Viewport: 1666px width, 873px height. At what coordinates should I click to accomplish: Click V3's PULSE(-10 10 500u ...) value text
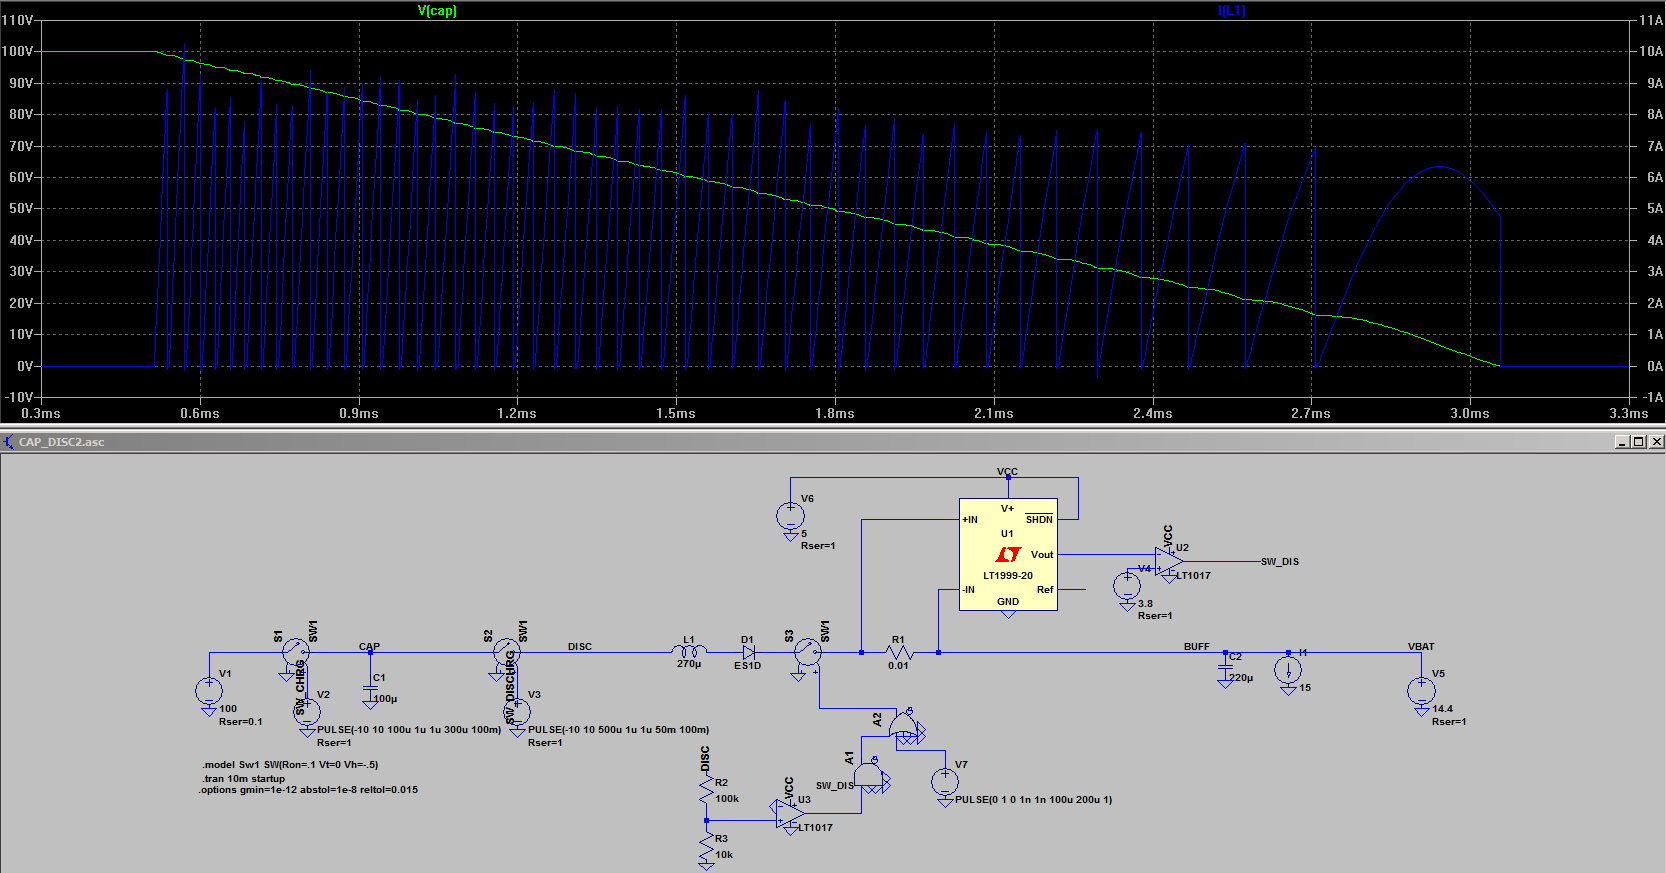click(x=618, y=730)
